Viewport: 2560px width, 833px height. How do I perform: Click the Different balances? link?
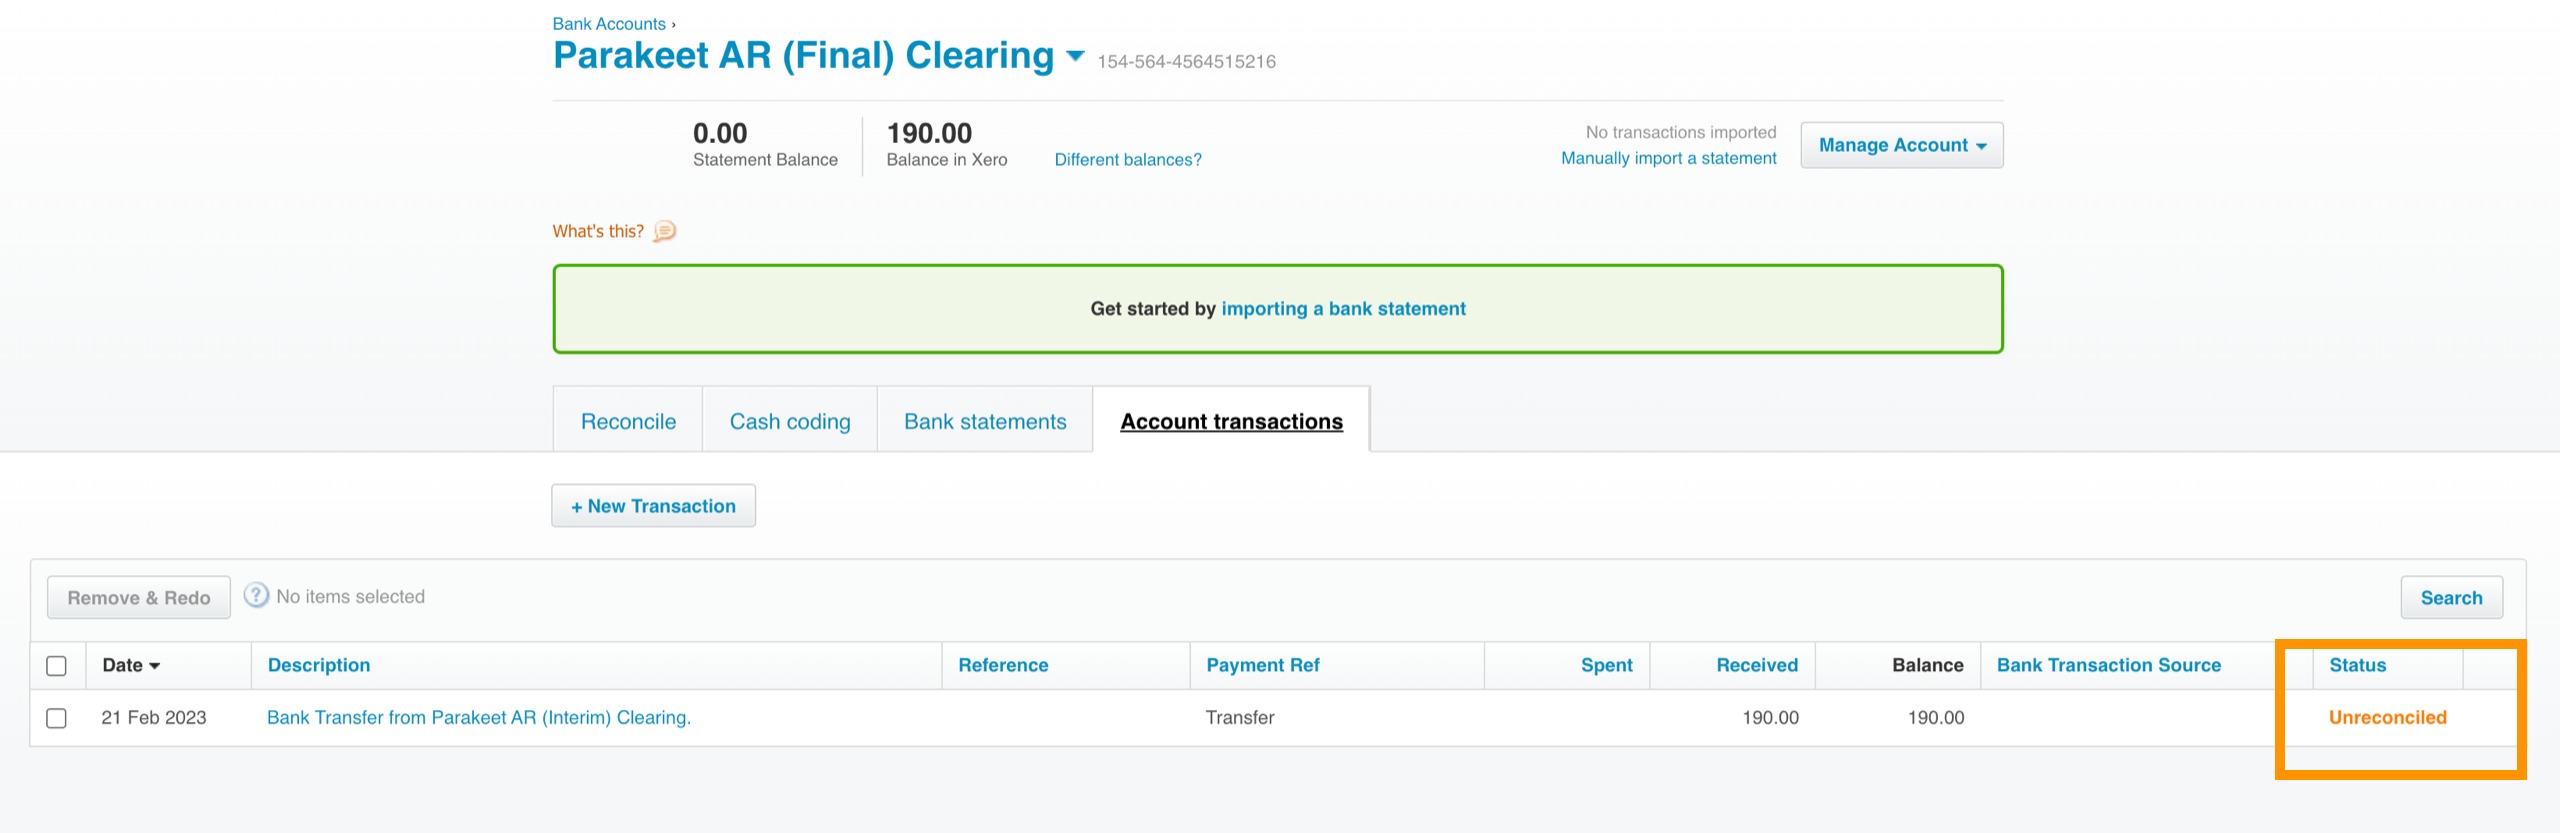[x=1128, y=160]
